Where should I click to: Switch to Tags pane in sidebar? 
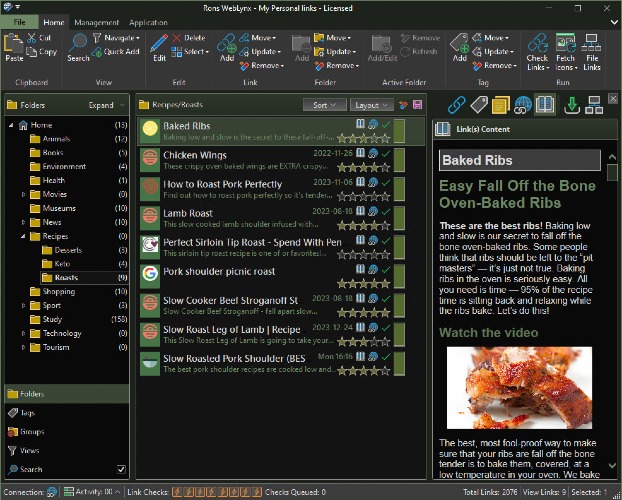[x=67, y=413]
